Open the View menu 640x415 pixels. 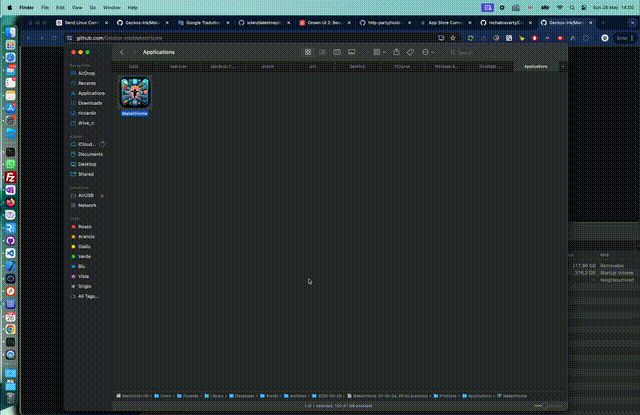point(77,7)
